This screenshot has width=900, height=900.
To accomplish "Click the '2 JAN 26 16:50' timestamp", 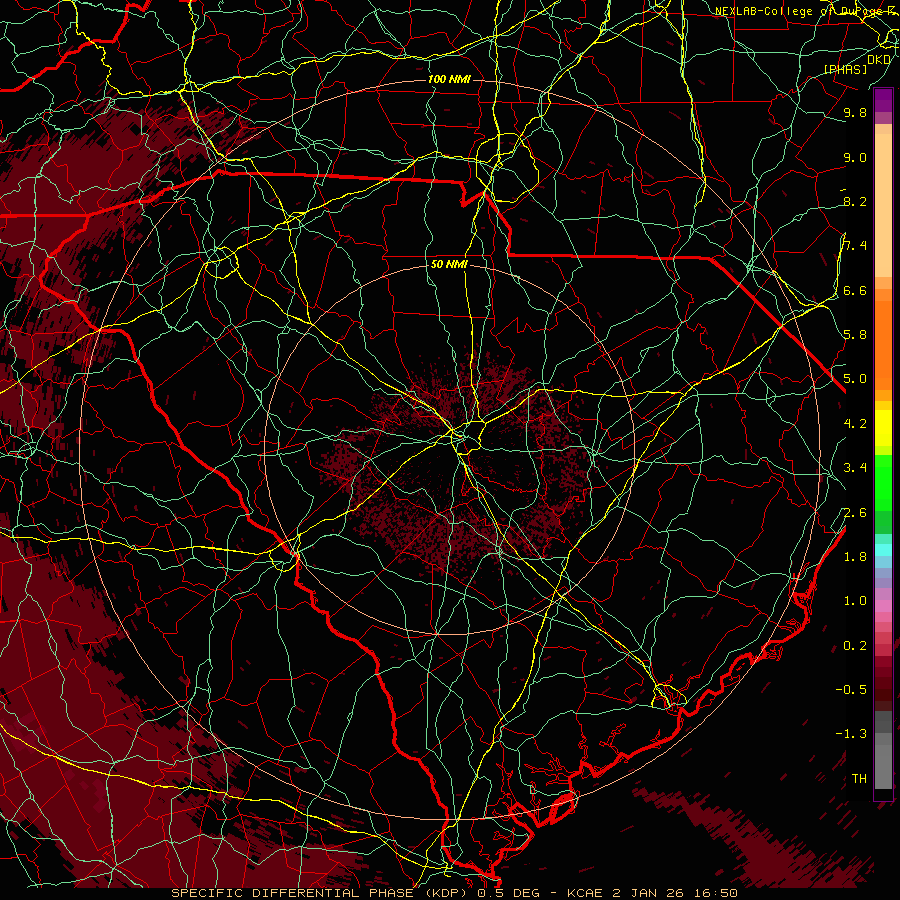I will (x=675, y=893).
